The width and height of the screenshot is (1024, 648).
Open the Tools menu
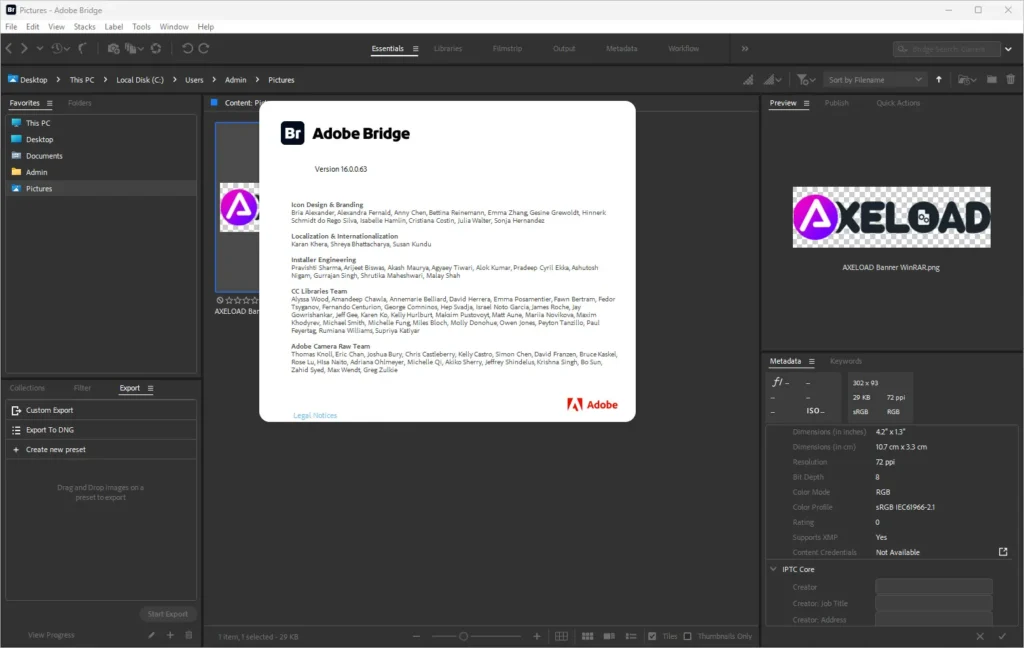coord(140,26)
